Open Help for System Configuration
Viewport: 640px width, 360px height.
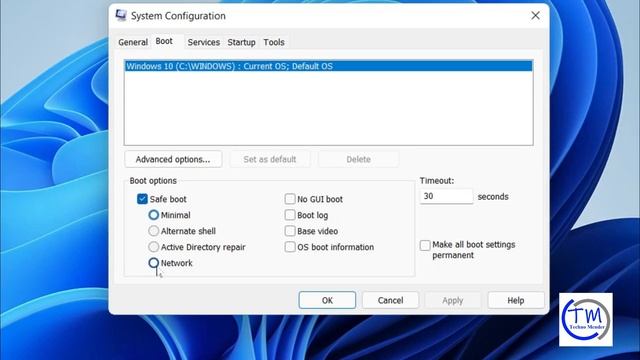click(516, 300)
